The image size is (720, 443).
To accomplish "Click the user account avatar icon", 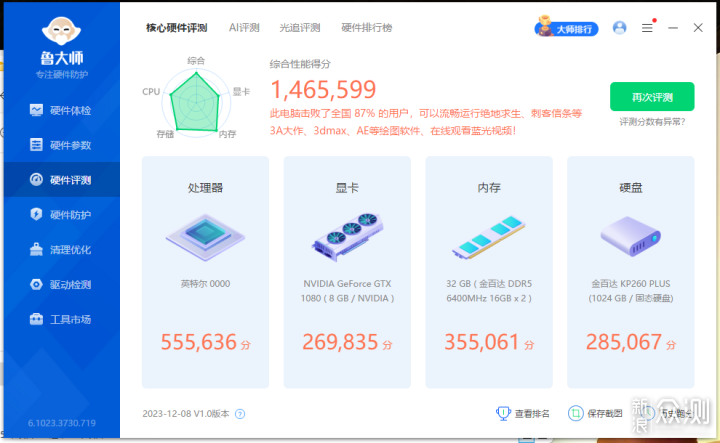I will tap(619, 28).
